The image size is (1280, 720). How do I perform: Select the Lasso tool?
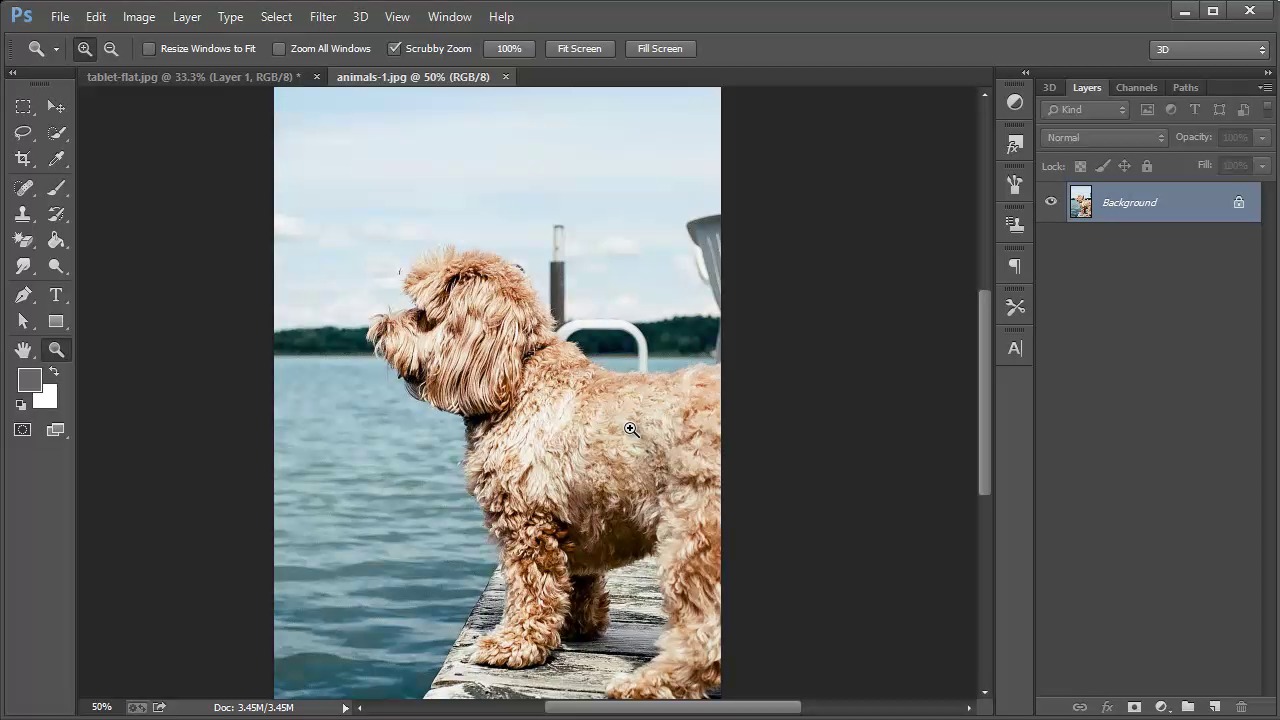pos(23,133)
